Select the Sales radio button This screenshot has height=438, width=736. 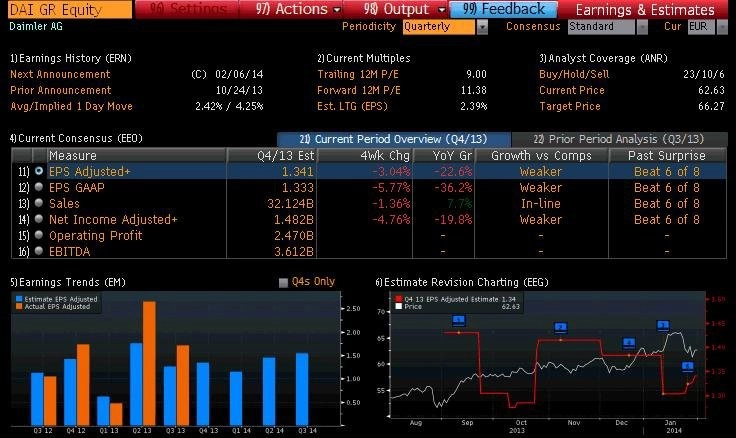click(x=39, y=203)
